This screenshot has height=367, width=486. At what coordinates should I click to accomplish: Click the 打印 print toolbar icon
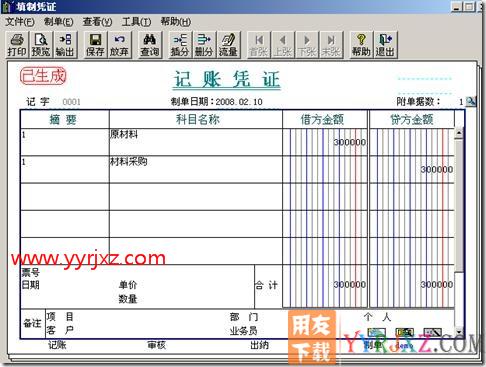pyautogui.click(x=17, y=45)
